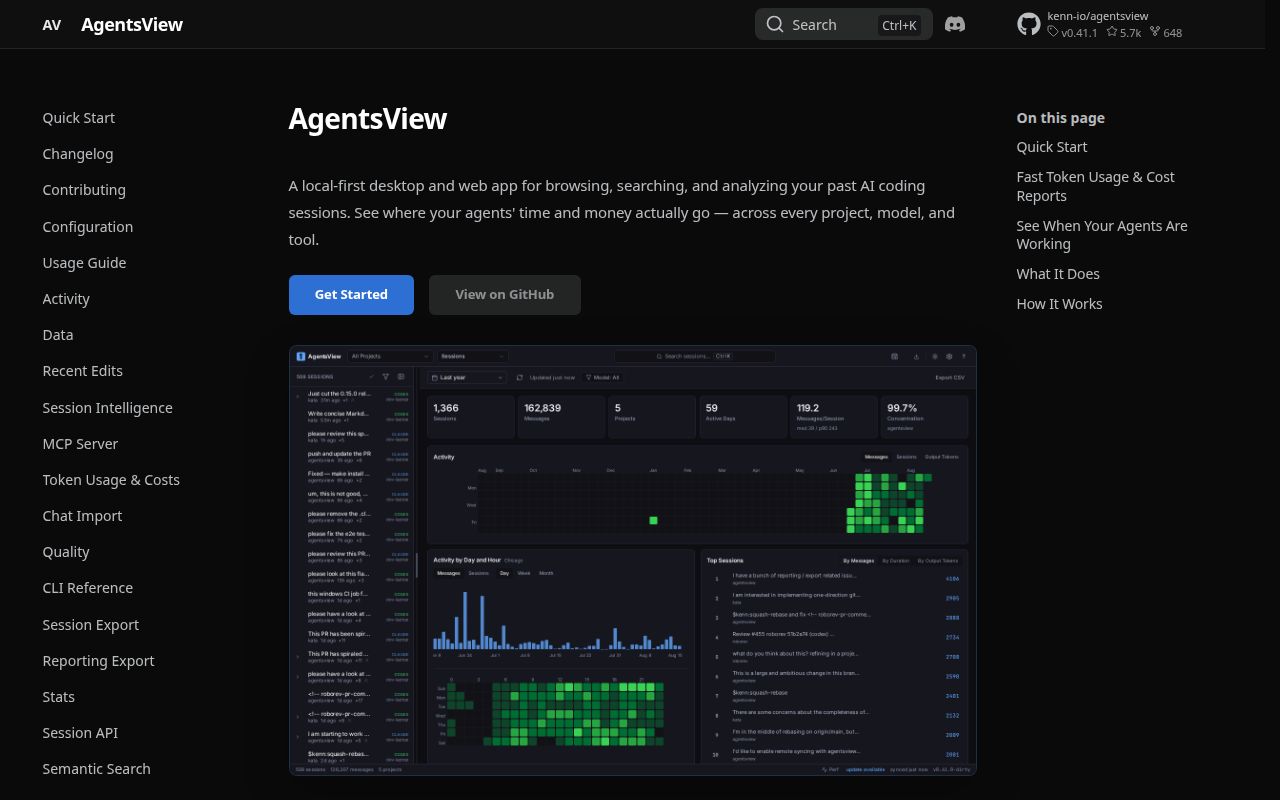Click the AgentsView site title
This screenshot has width=1280, height=800.
pos(132,25)
